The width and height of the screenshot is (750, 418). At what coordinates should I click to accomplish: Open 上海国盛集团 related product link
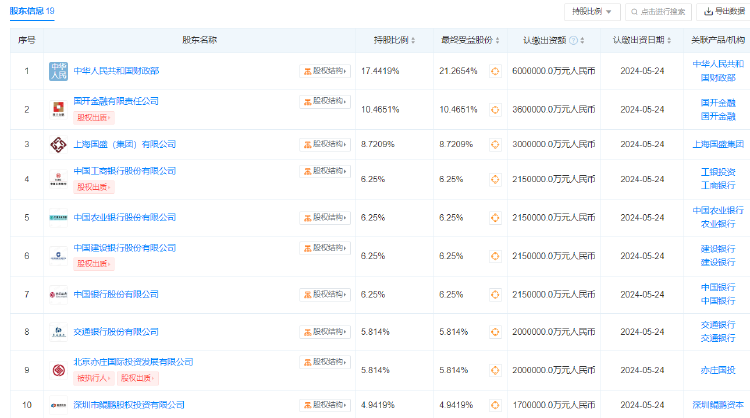tap(718, 144)
